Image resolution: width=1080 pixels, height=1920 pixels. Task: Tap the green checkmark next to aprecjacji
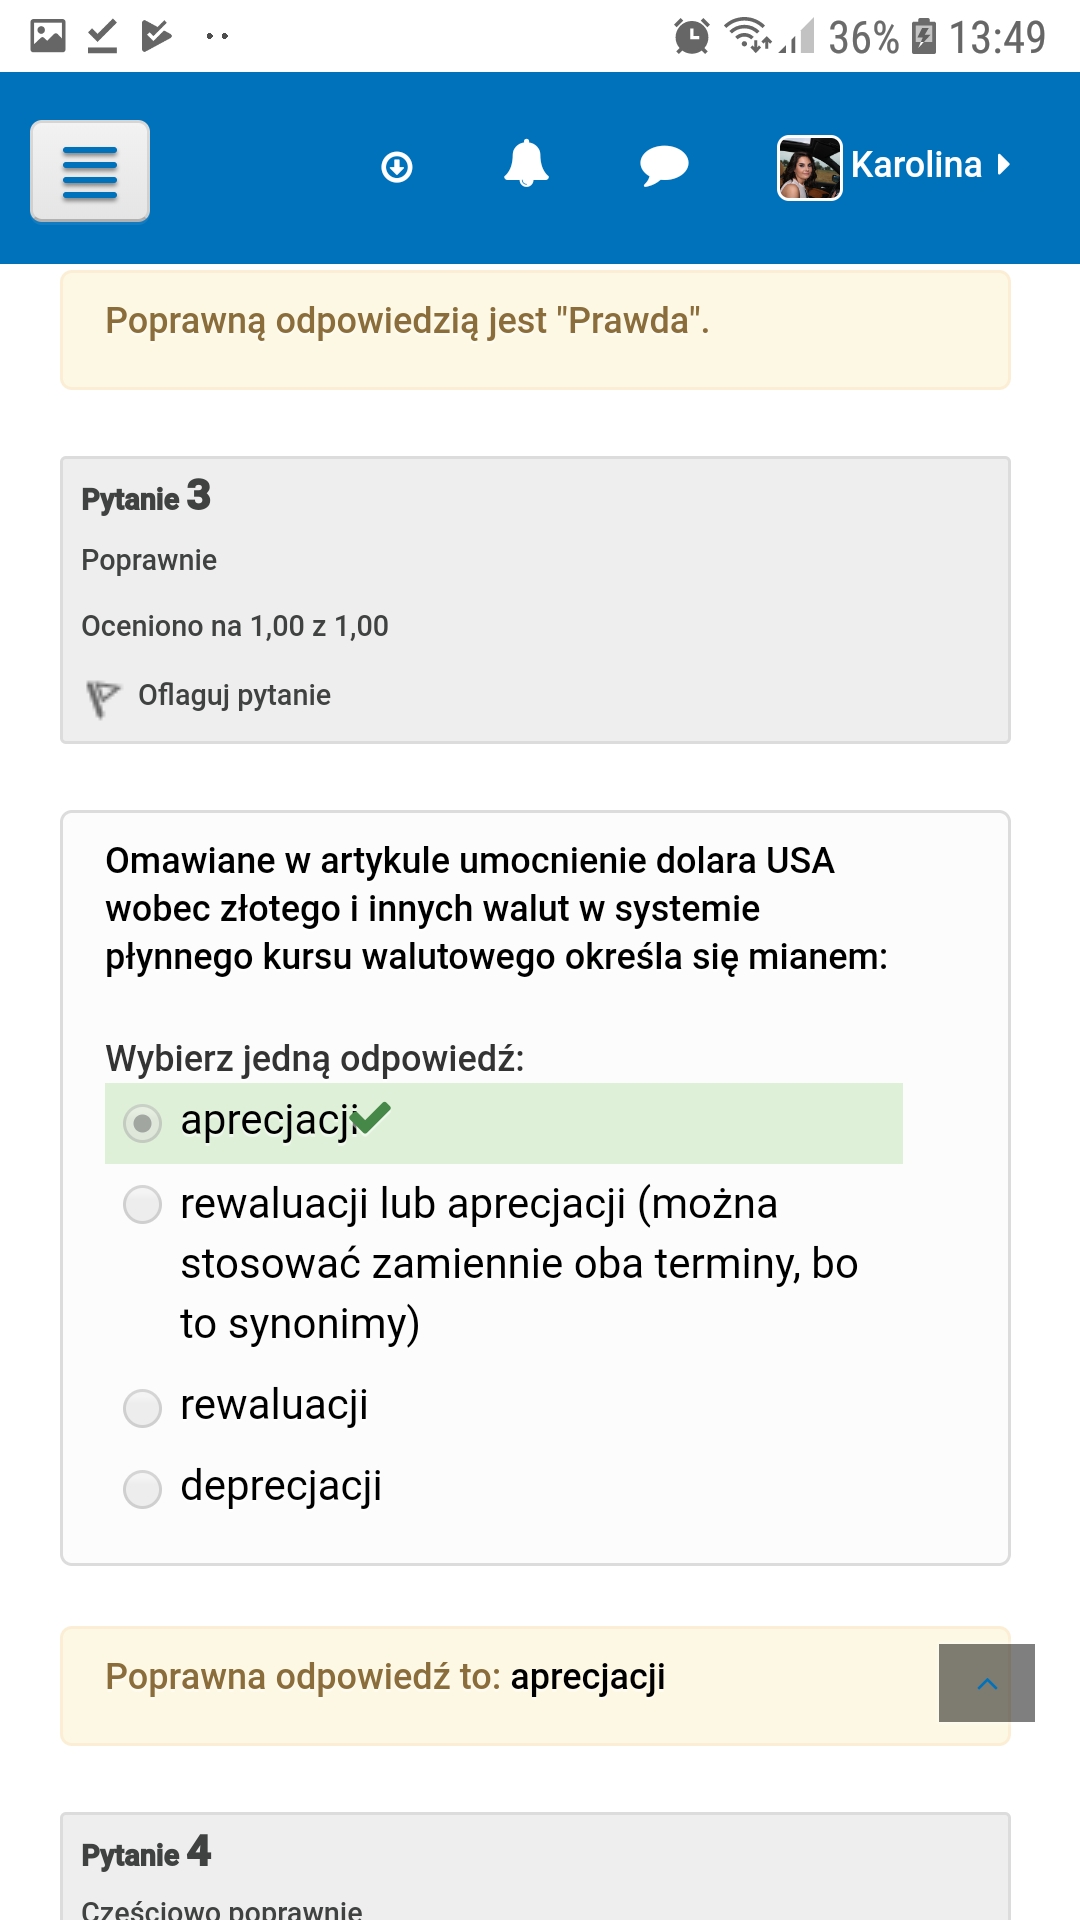click(370, 1117)
